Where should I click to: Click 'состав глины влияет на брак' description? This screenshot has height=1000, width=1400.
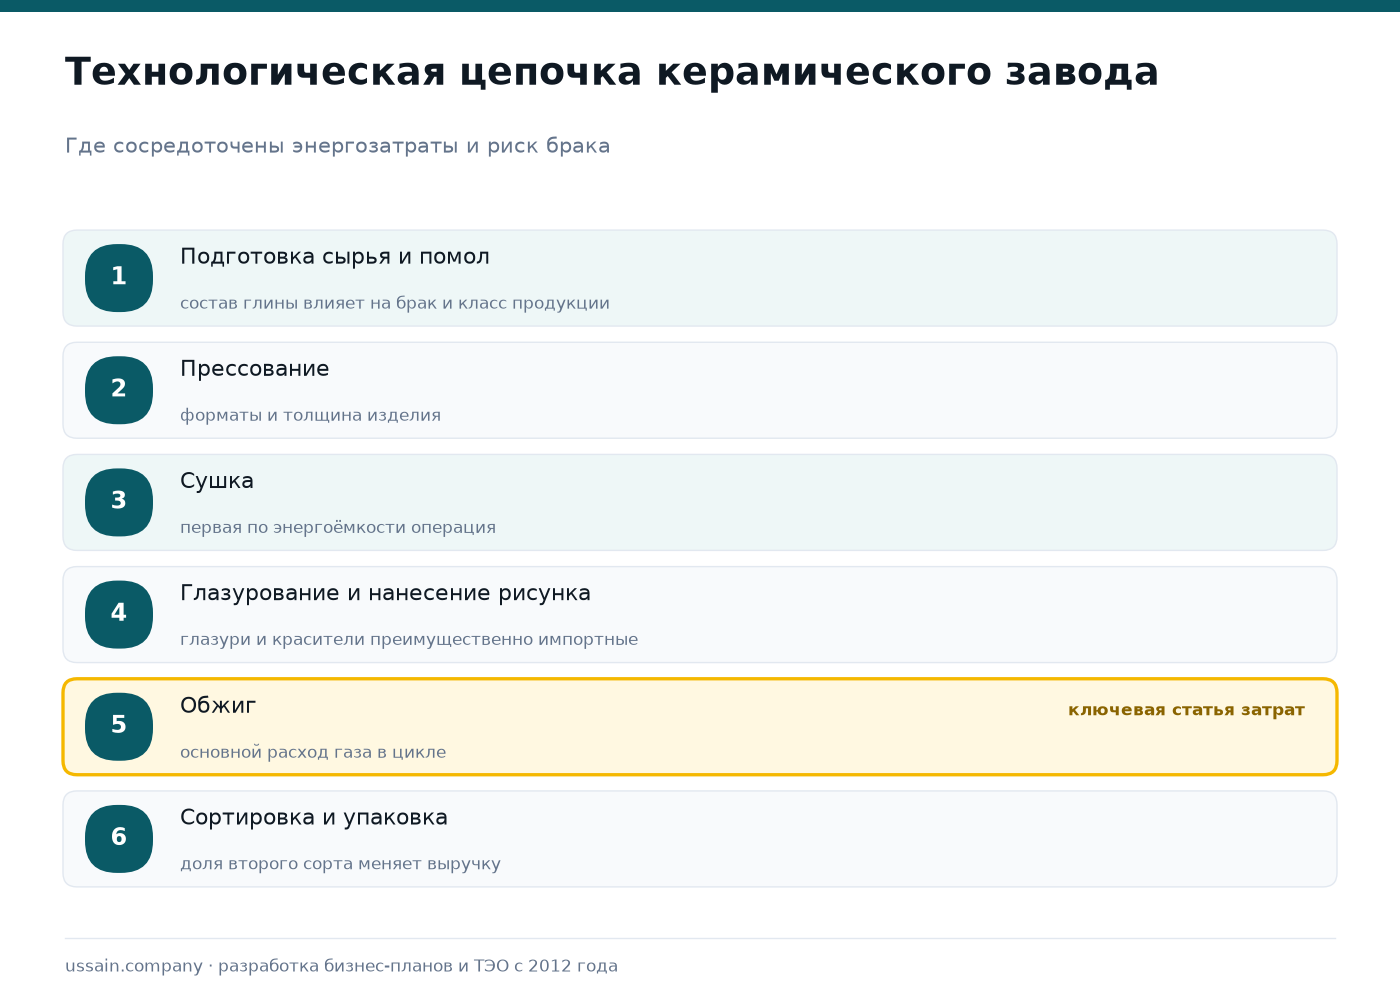coord(395,303)
